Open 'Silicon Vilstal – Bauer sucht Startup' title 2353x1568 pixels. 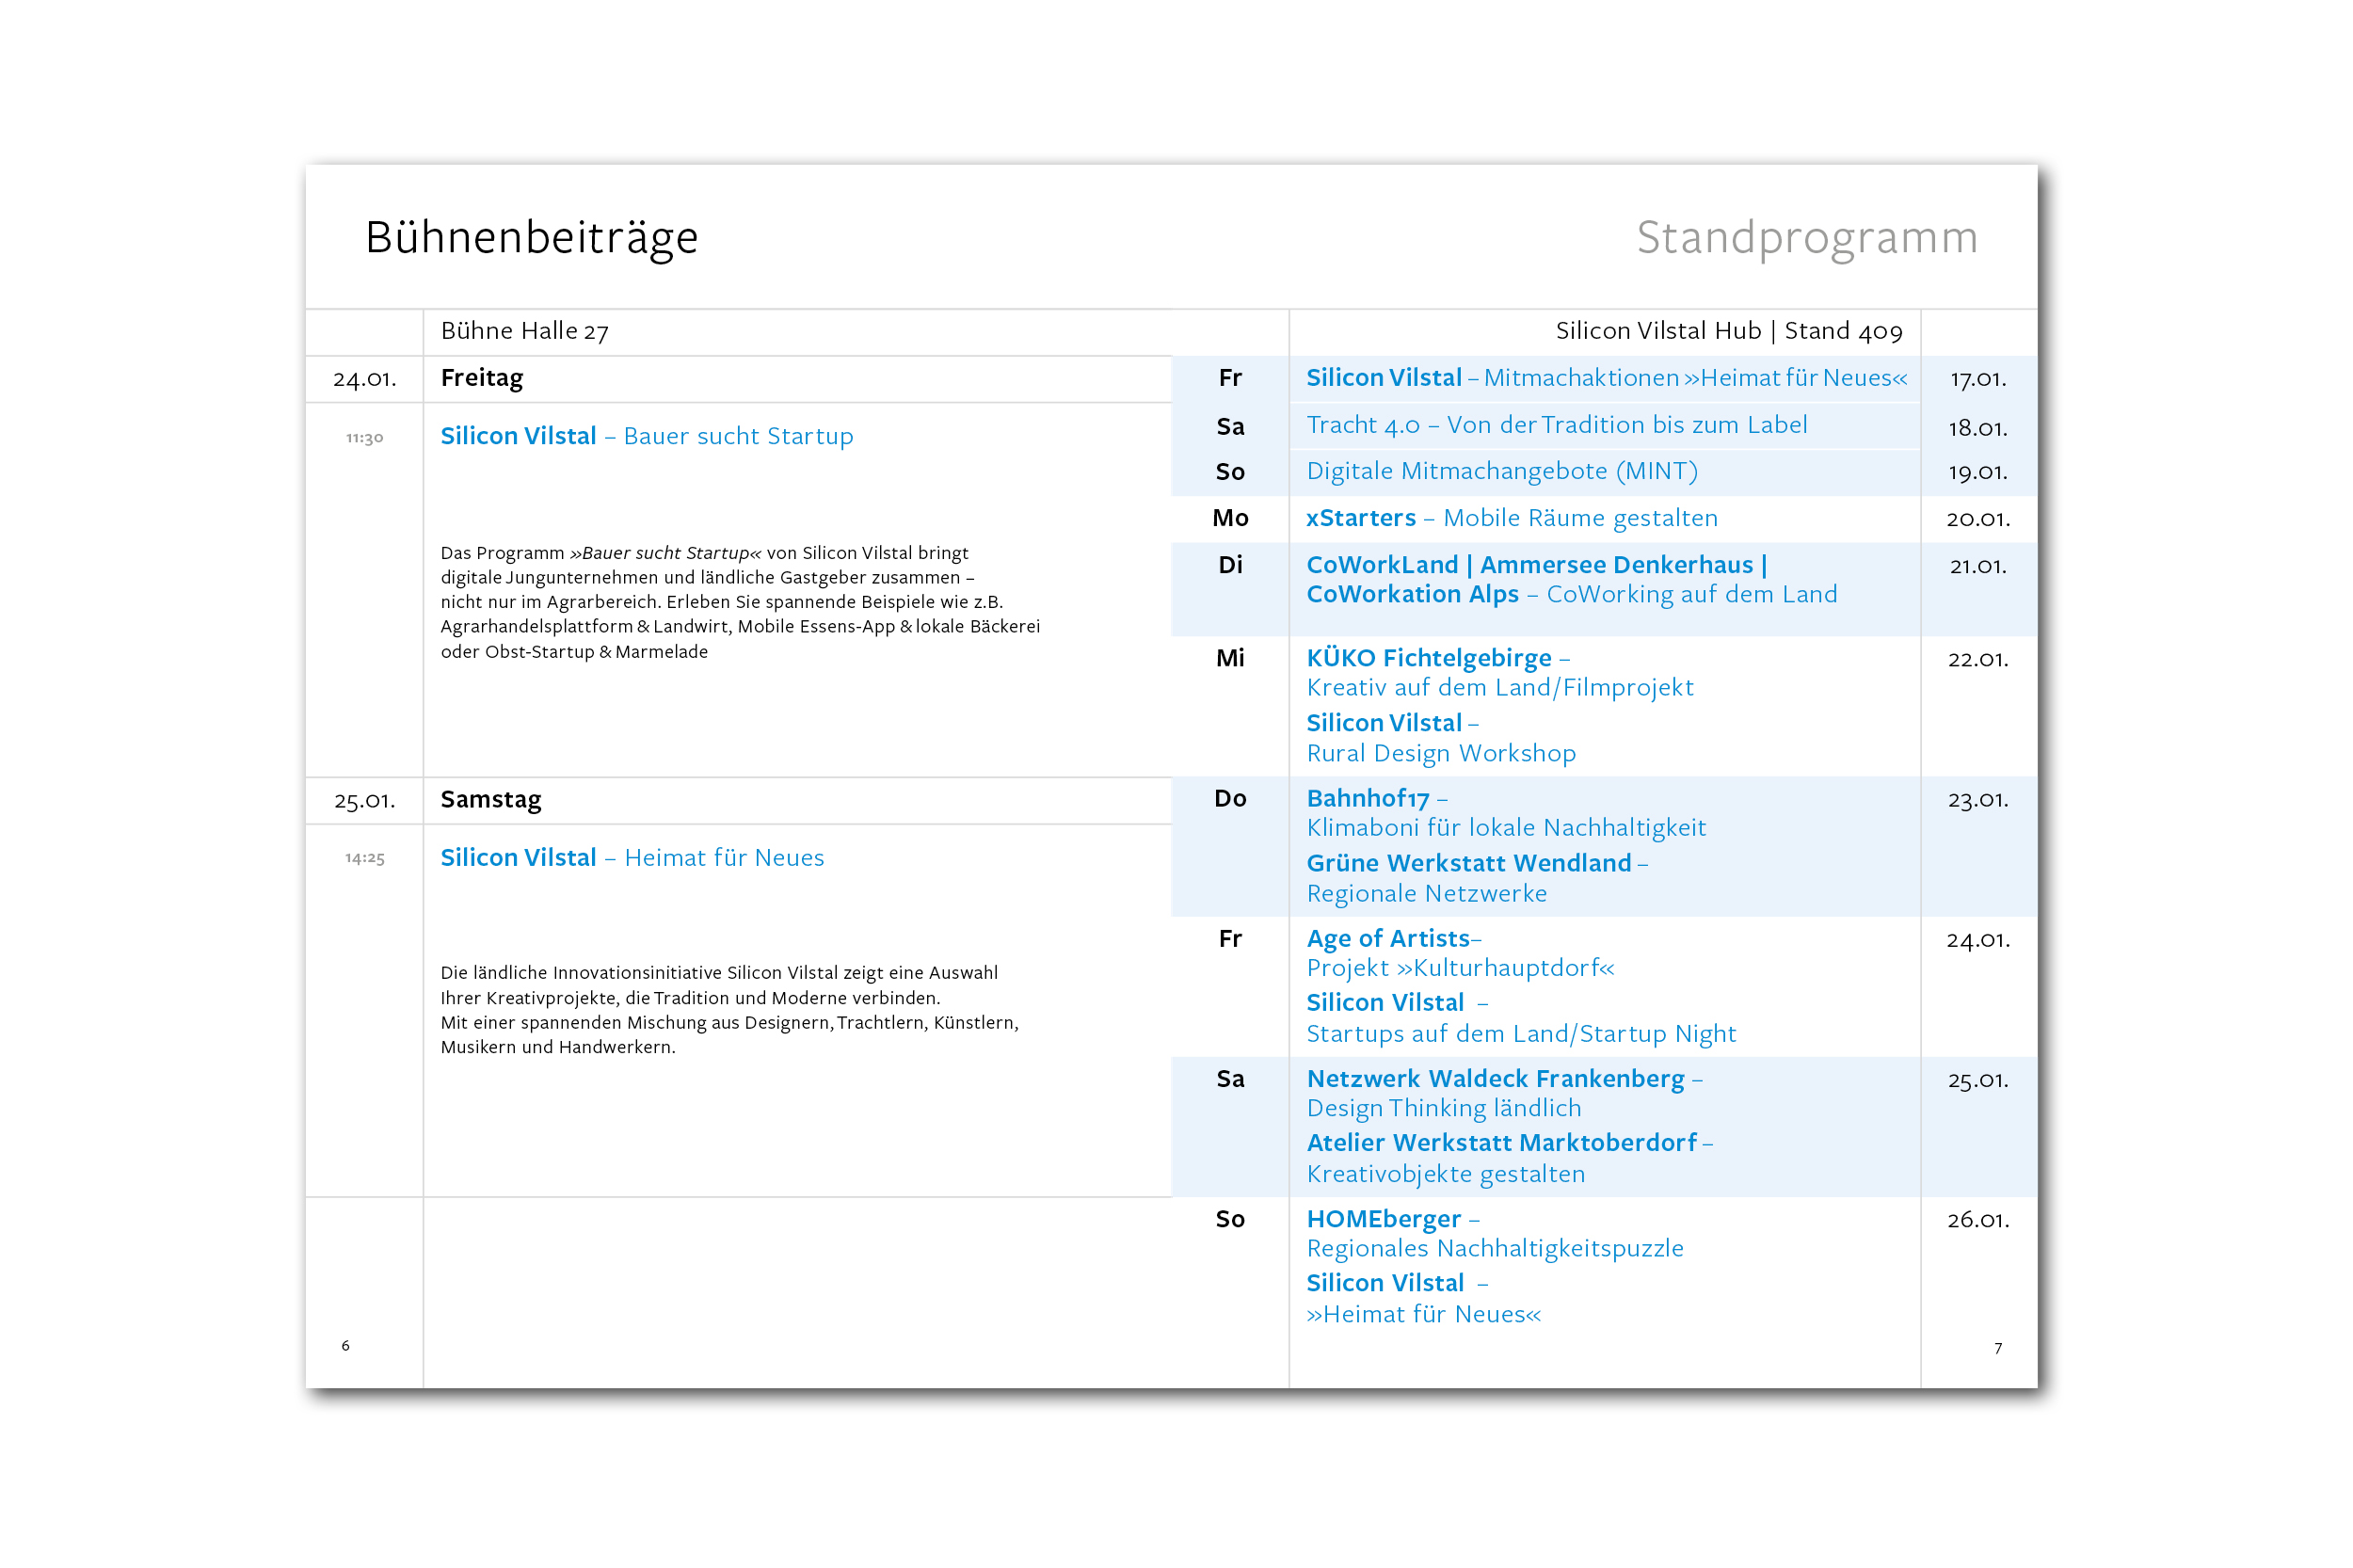646,436
